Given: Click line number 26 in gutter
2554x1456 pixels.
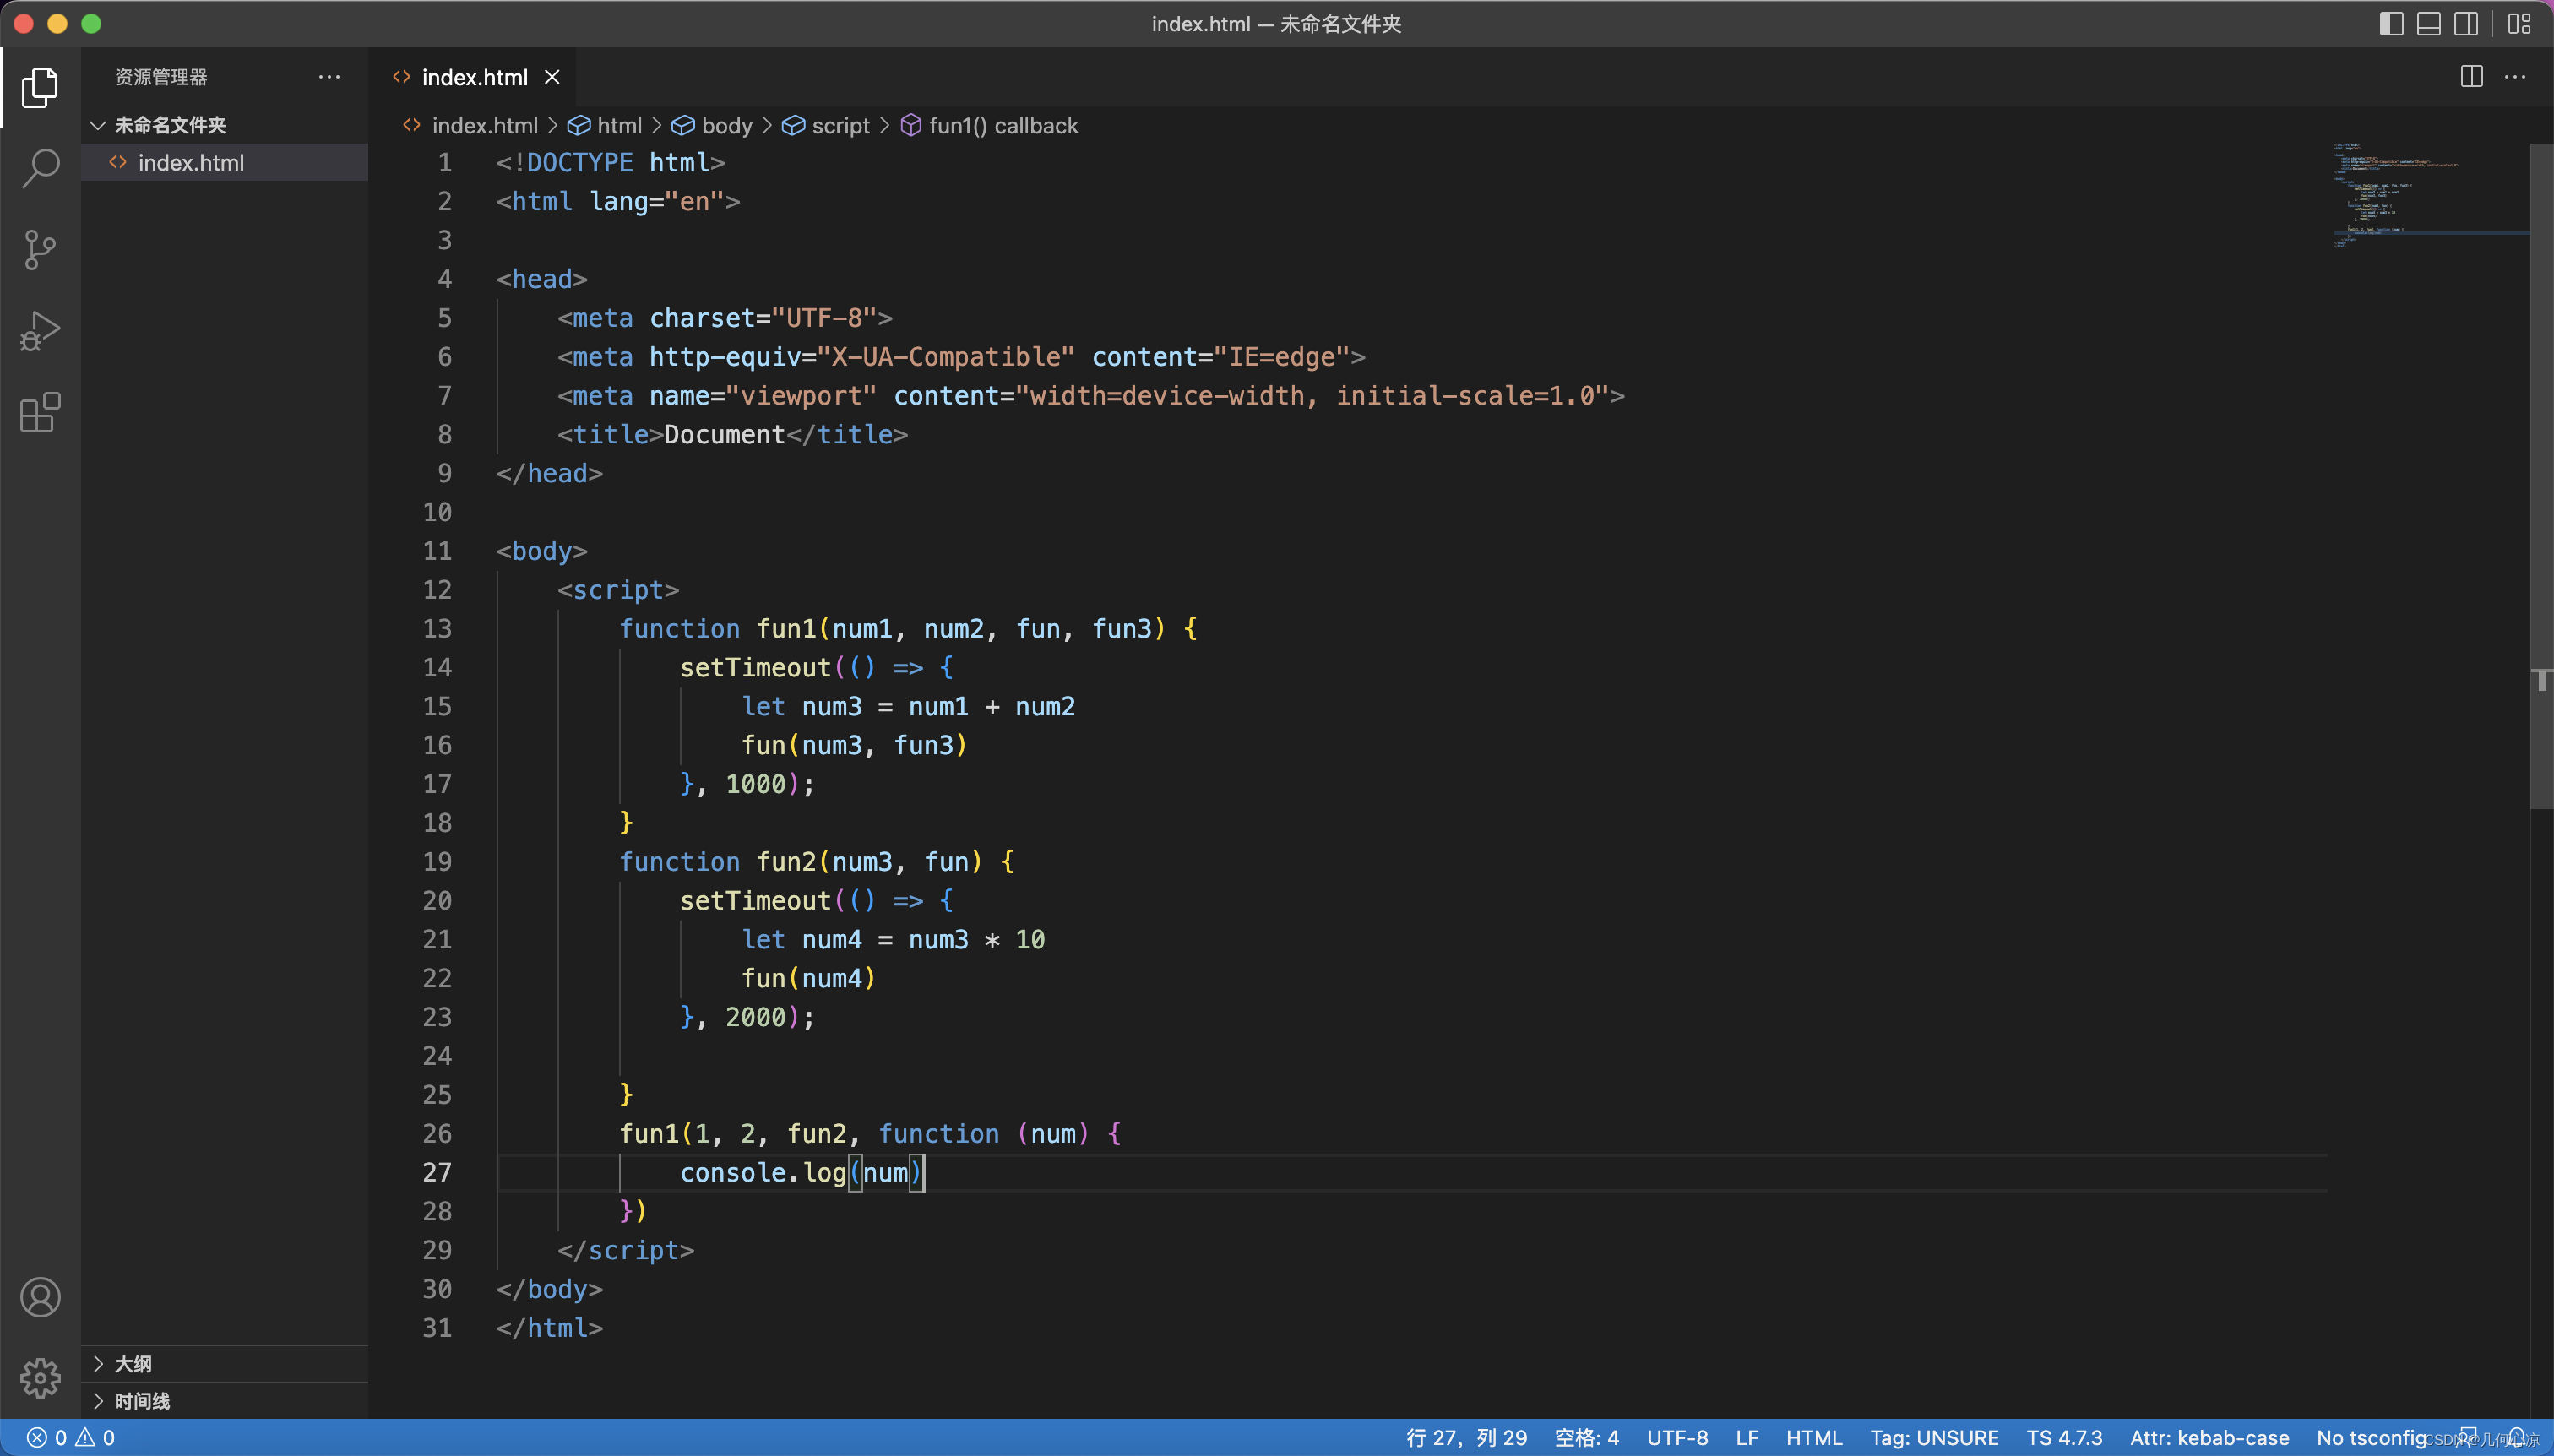Looking at the screenshot, I should [437, 1133].
